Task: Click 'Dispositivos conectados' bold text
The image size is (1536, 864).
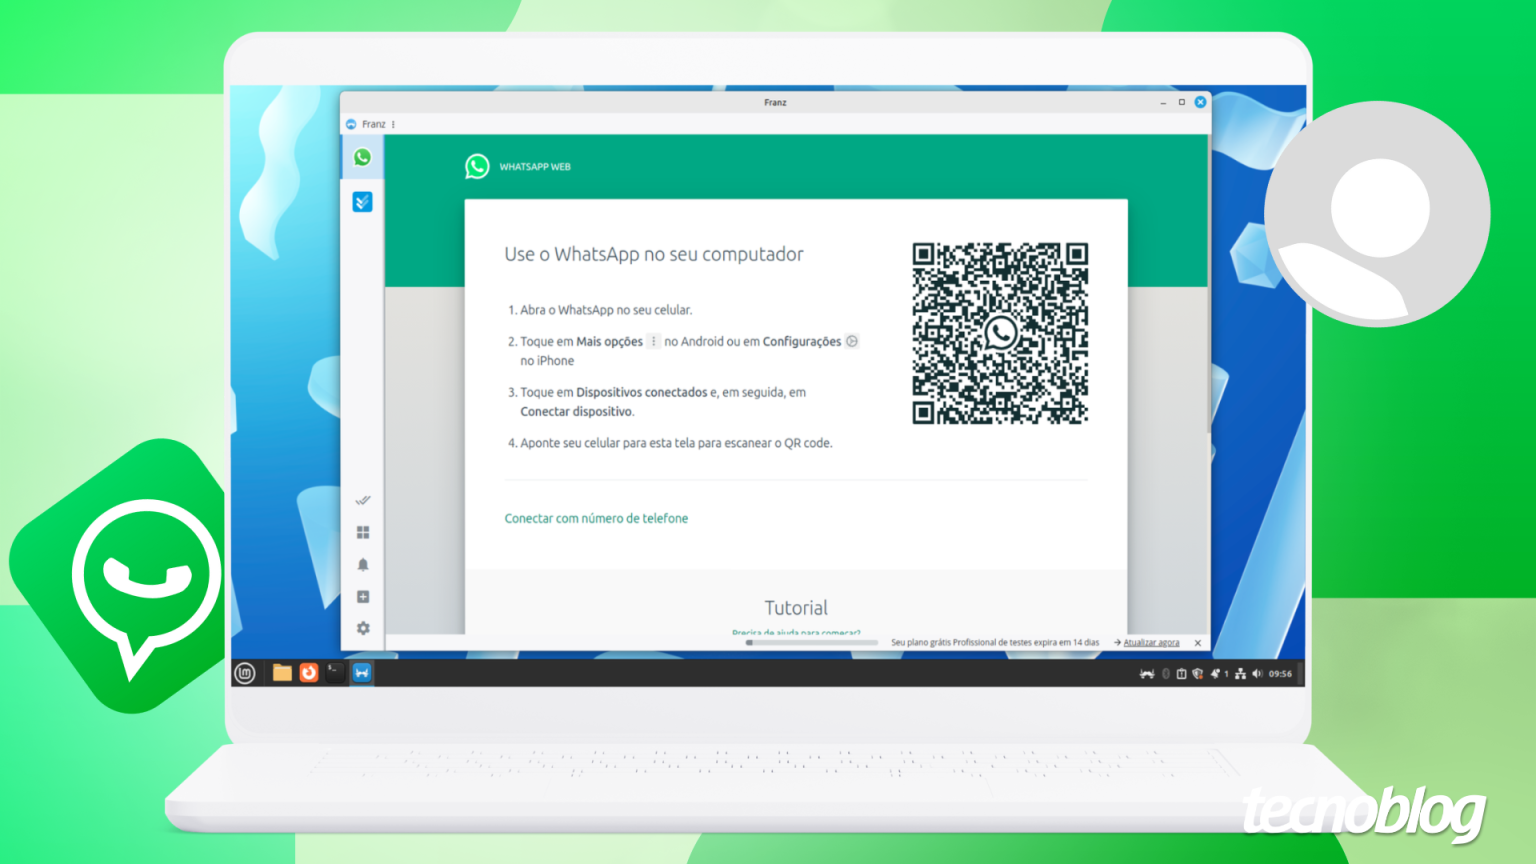Action: (641, 392)
